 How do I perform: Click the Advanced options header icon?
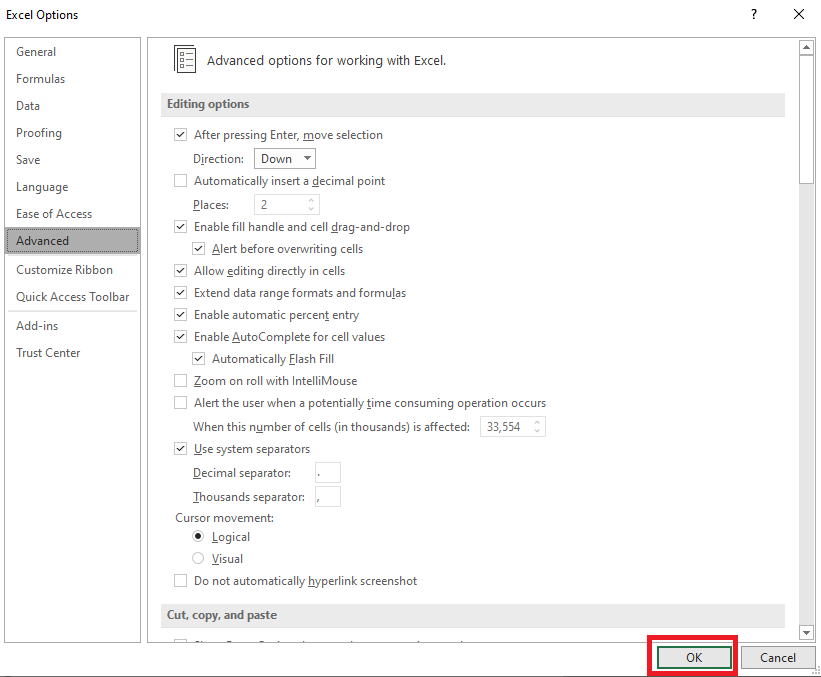pos(185,59)
